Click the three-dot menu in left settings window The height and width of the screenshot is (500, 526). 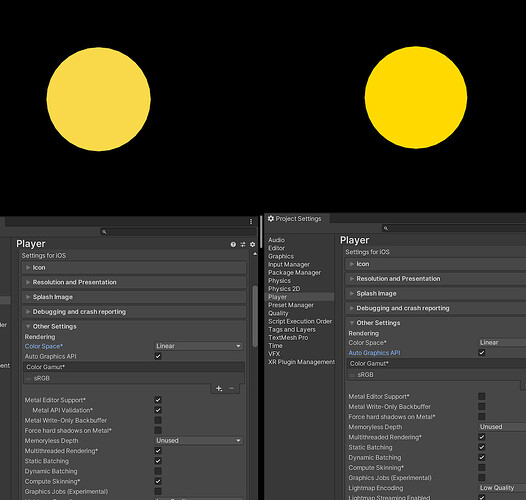(251, 221)
